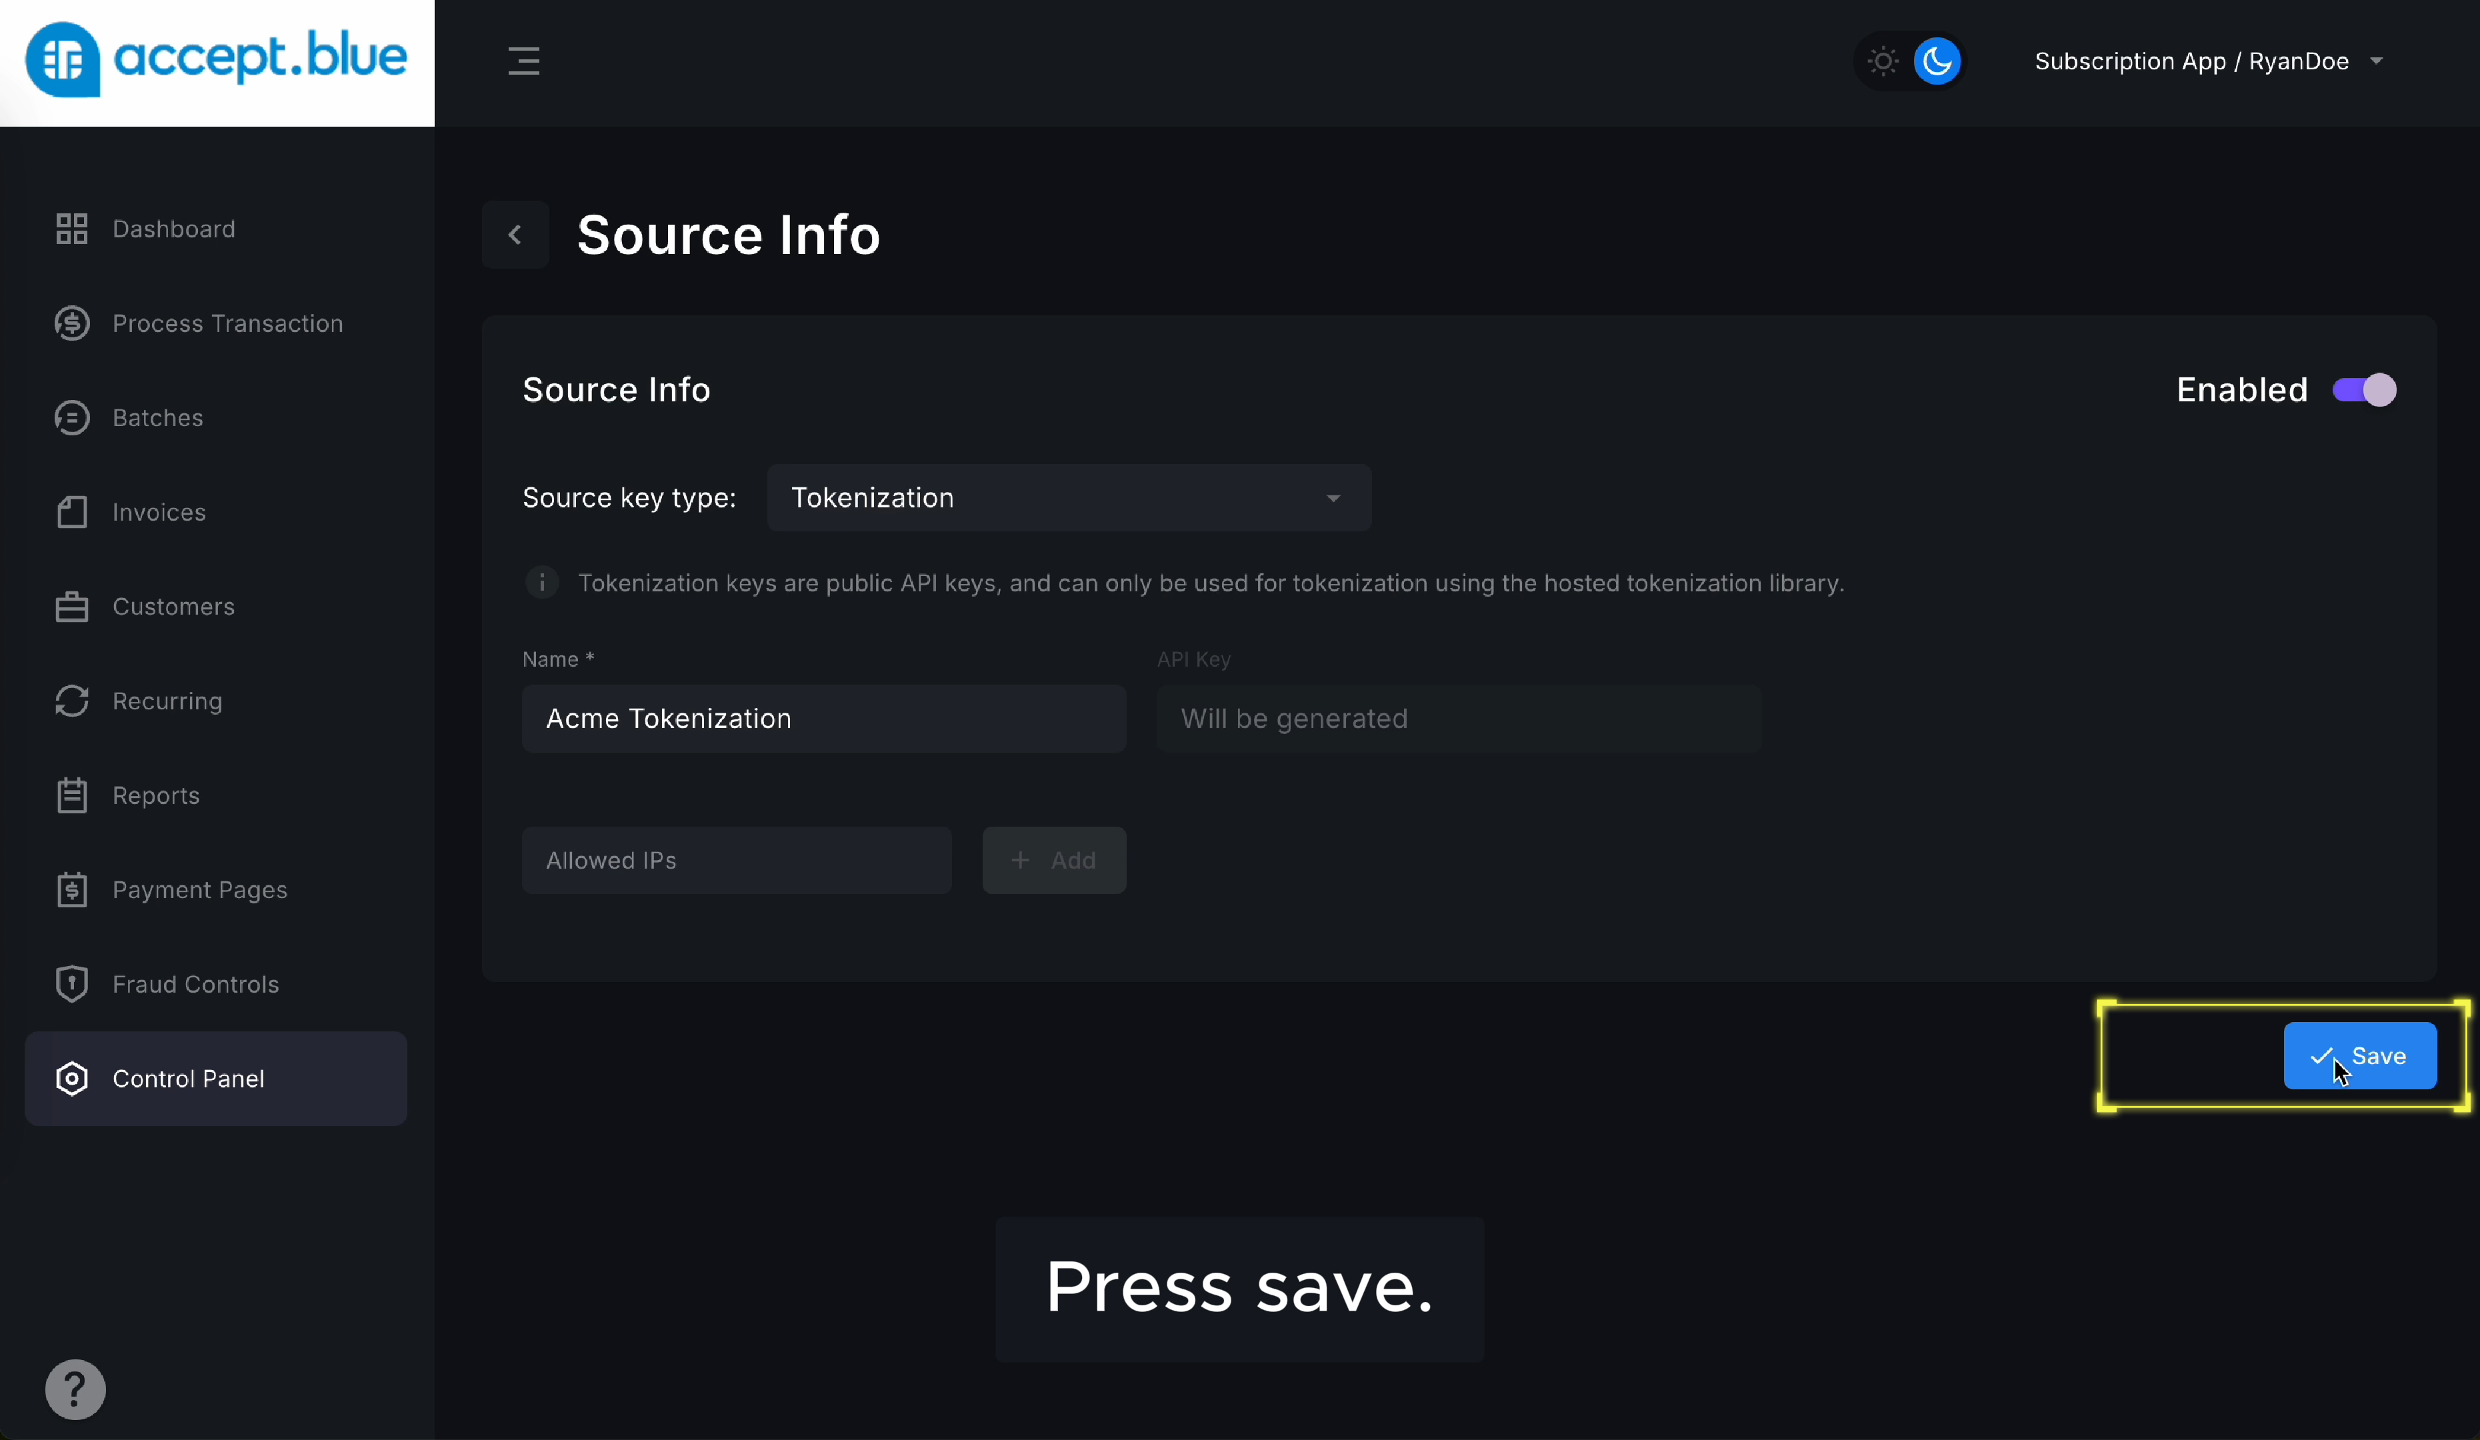Open Fraud Controls settings
2480x1440 pixels.
(195, 984)
